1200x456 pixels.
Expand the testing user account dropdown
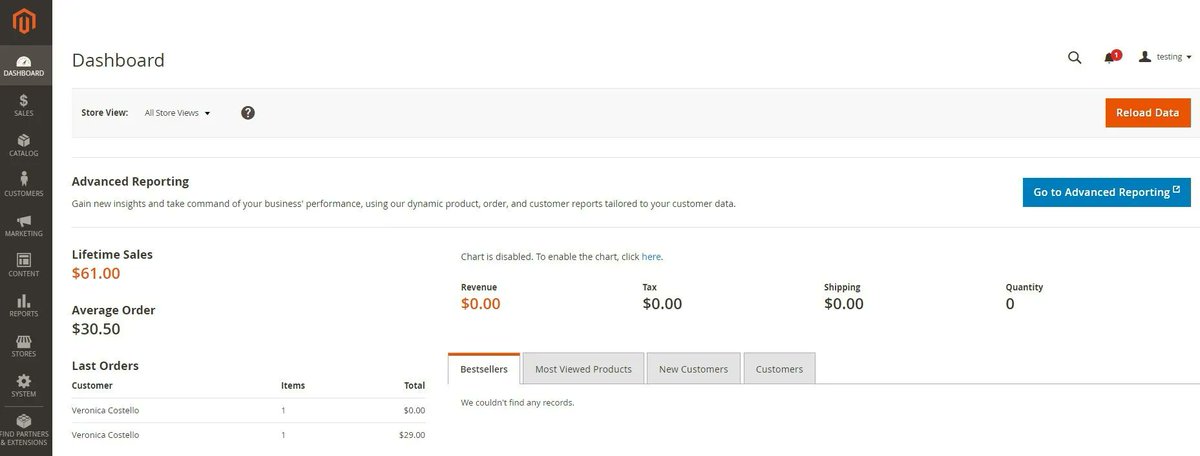click(1165, 57)
